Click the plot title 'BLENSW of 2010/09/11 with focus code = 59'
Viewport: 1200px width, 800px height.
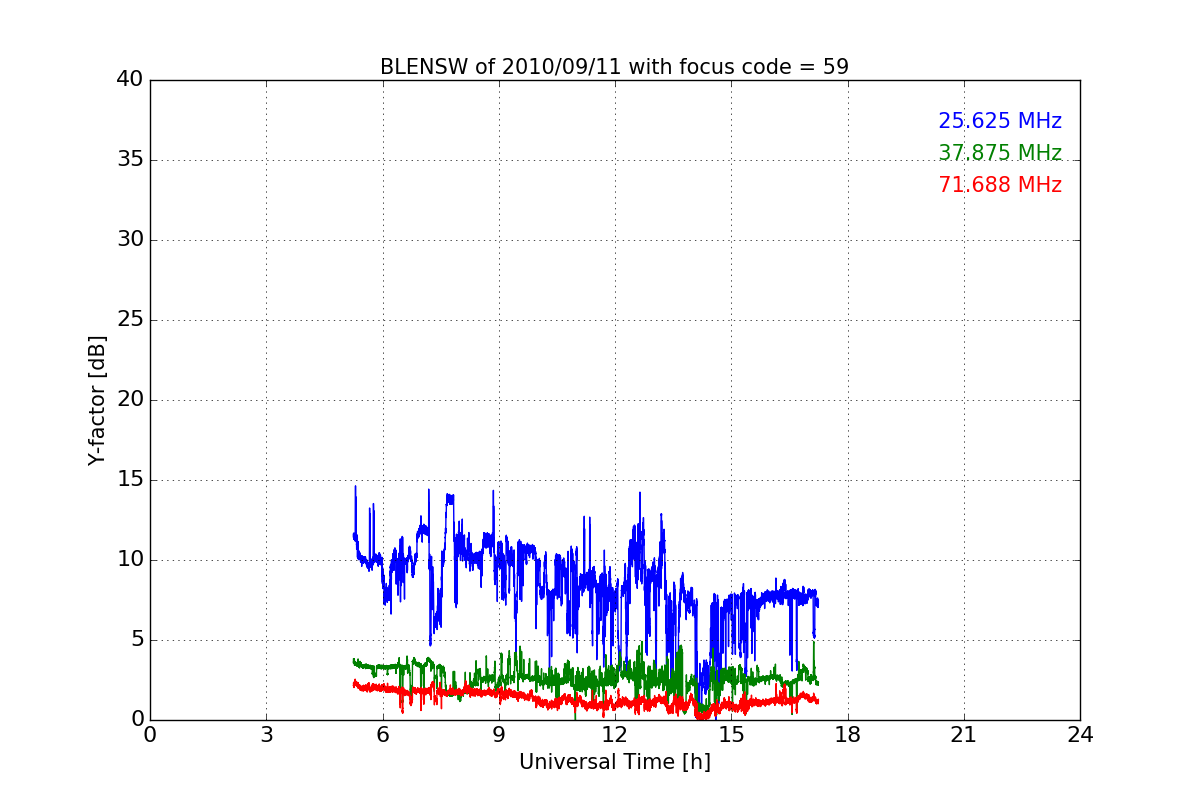pos(614,67)
